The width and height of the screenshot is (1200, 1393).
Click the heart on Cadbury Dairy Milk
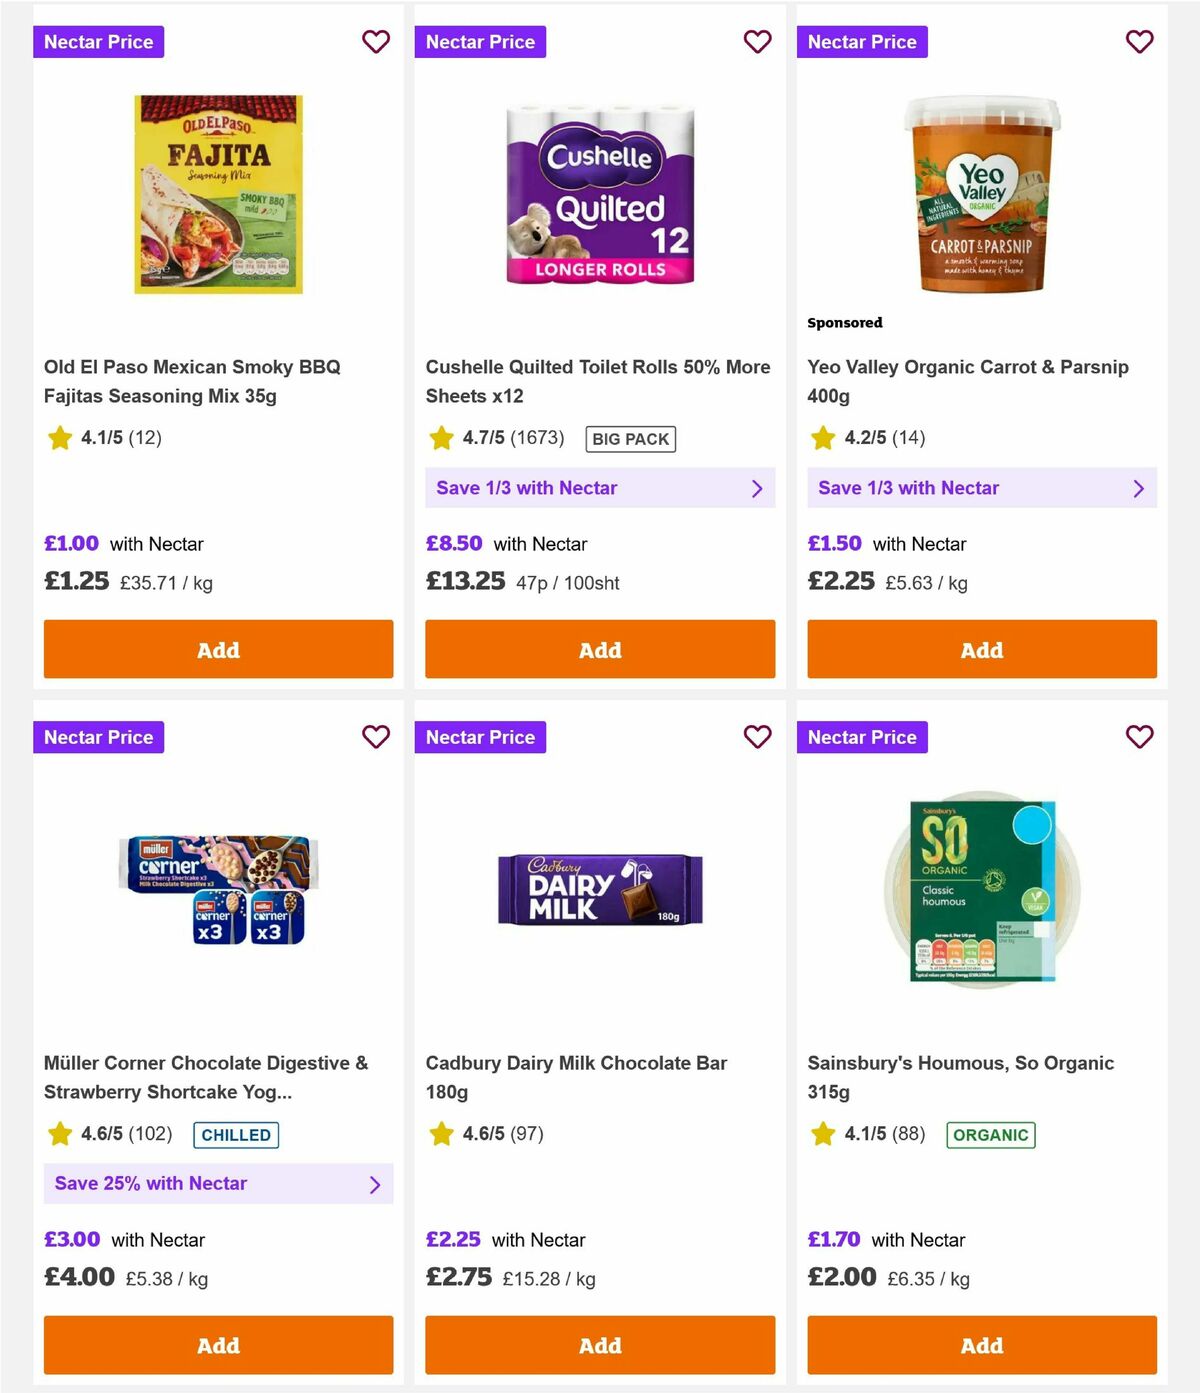(x=758, y=737)
